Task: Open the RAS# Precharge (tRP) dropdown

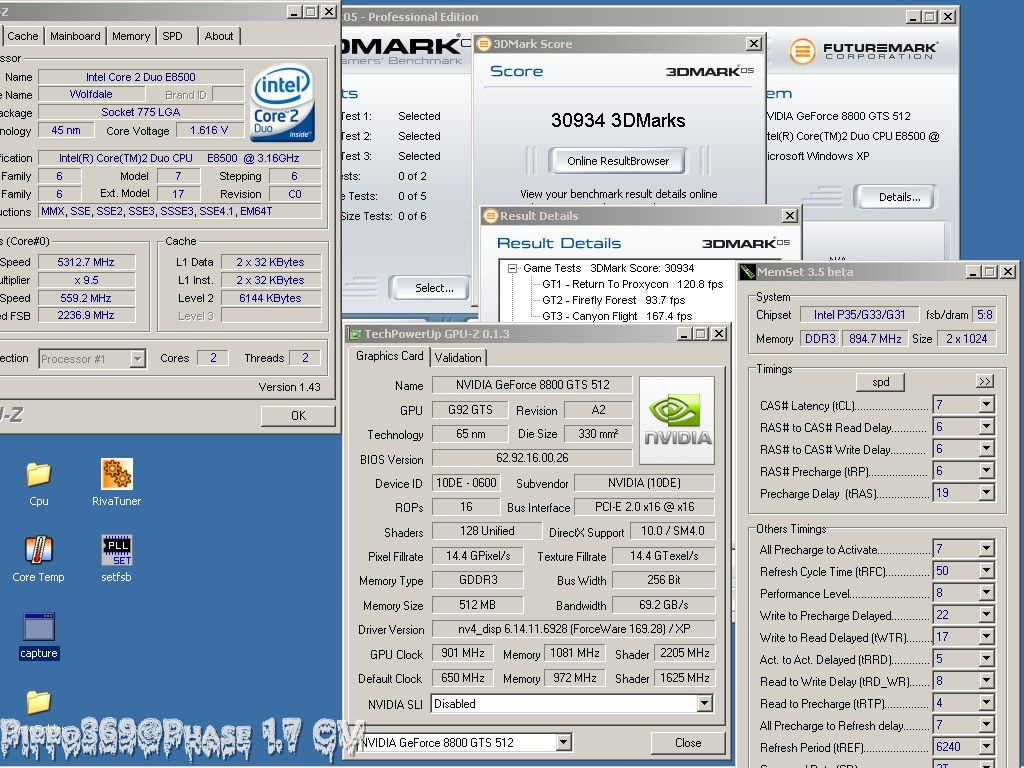Action: click(986, 471)
